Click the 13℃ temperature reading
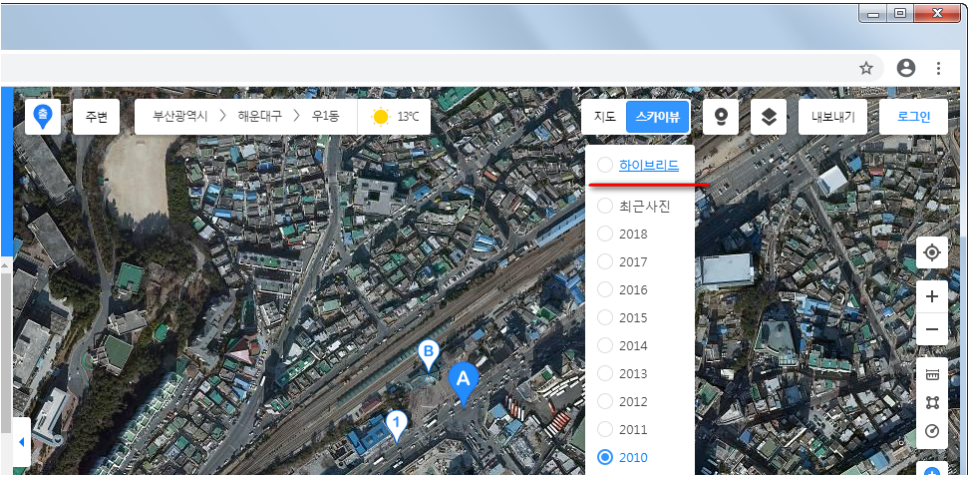Viewport: 969px width, 478px height. (x=408, y=117)
